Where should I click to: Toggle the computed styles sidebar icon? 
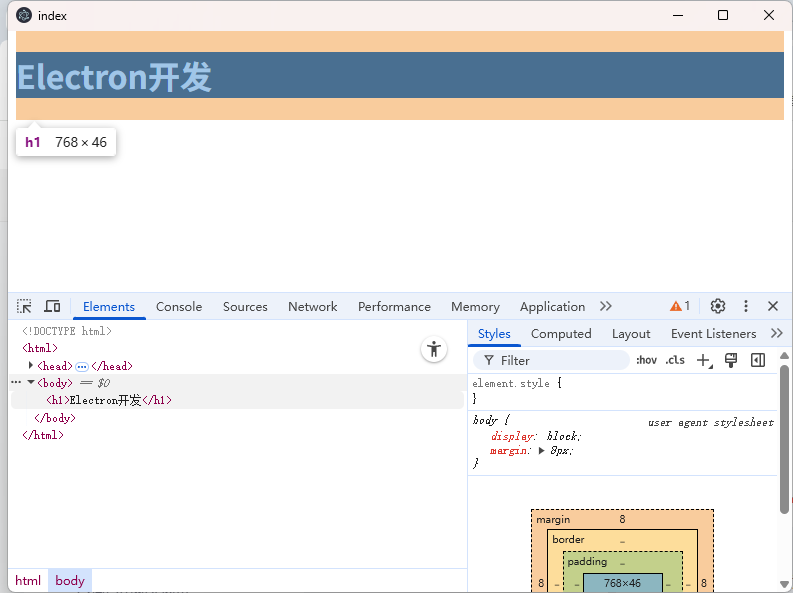(758, 360)
